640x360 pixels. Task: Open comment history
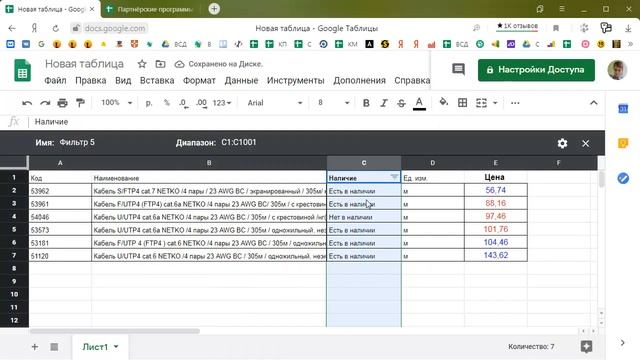[x=458, y=69]
